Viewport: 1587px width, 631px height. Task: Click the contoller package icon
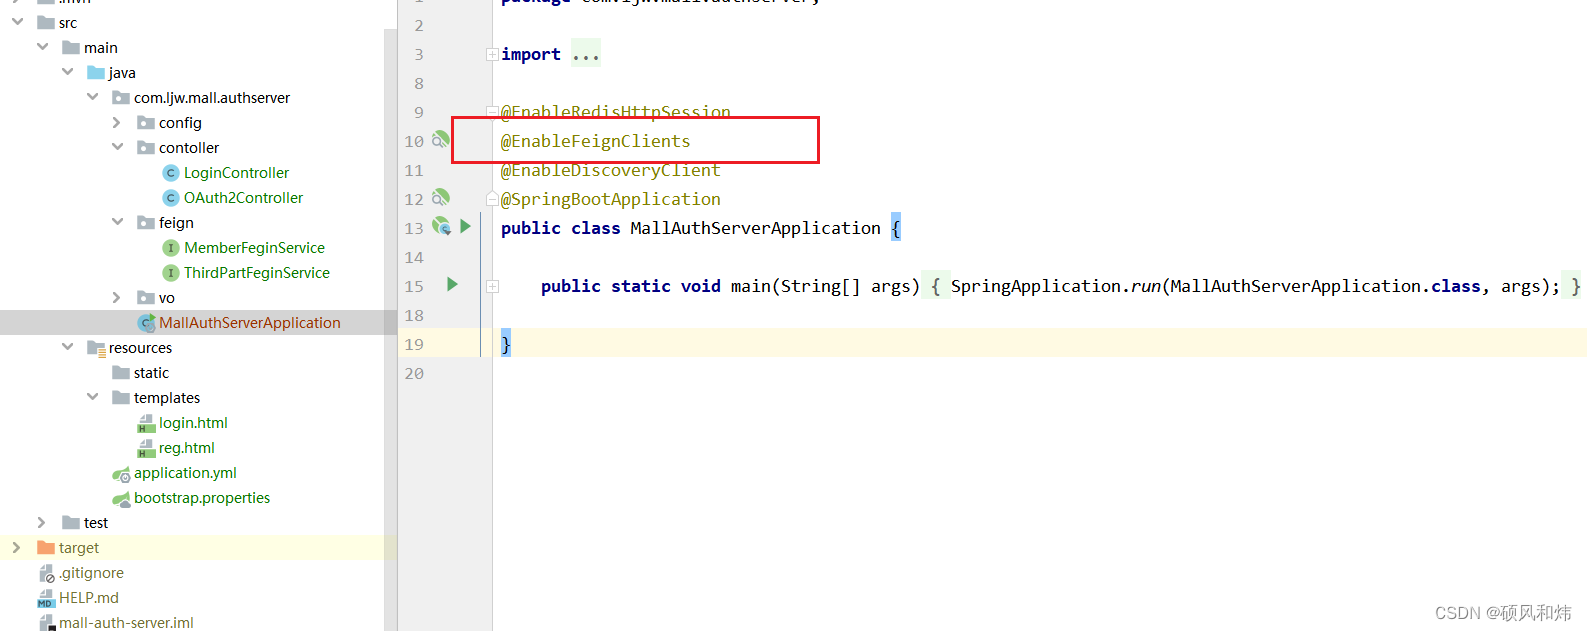pos(146,147)
